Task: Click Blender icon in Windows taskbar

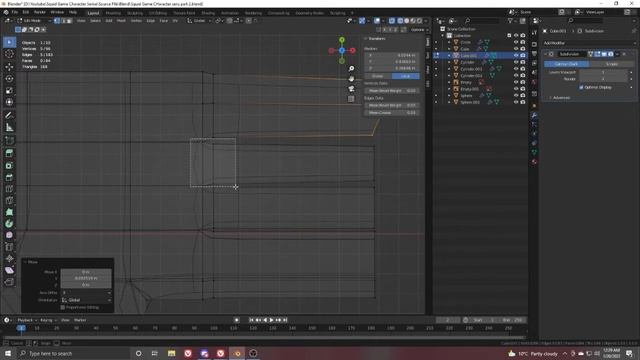Action: coord(237,353)
